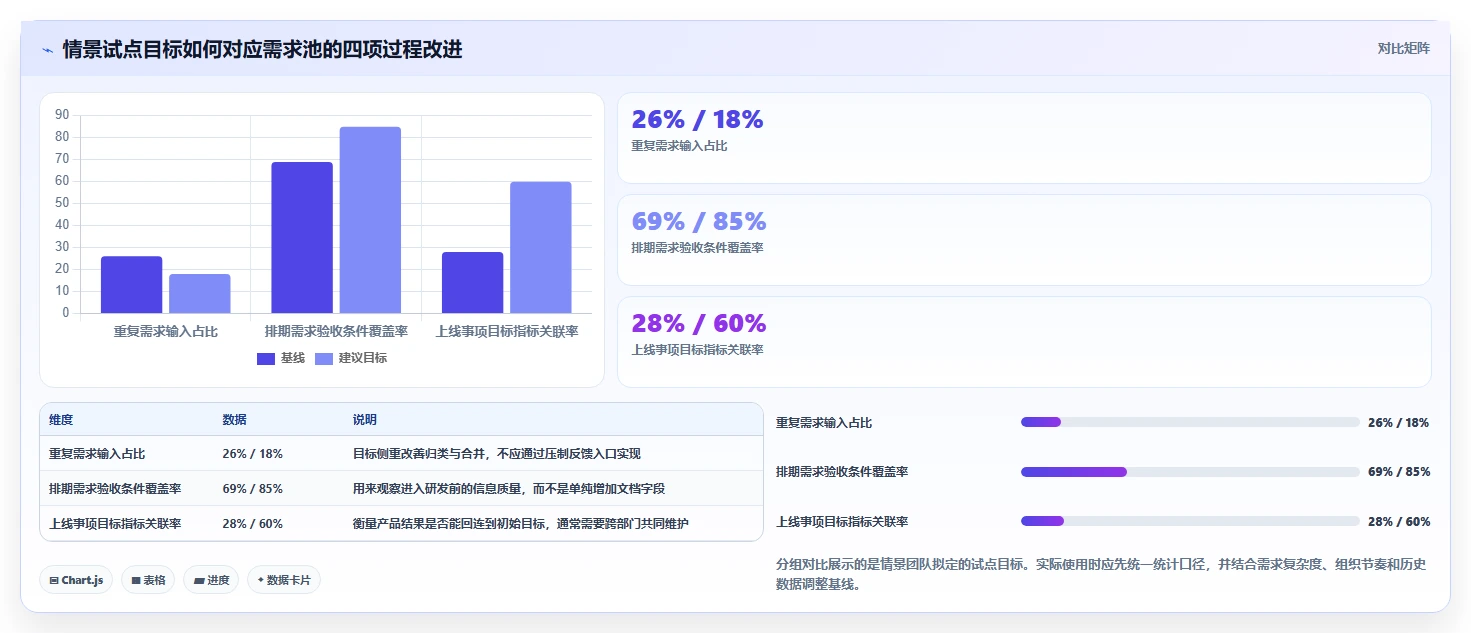
Task: Click the 对比矩阵 label in header
Action: pyautogui.click(x=1403, y=48)
